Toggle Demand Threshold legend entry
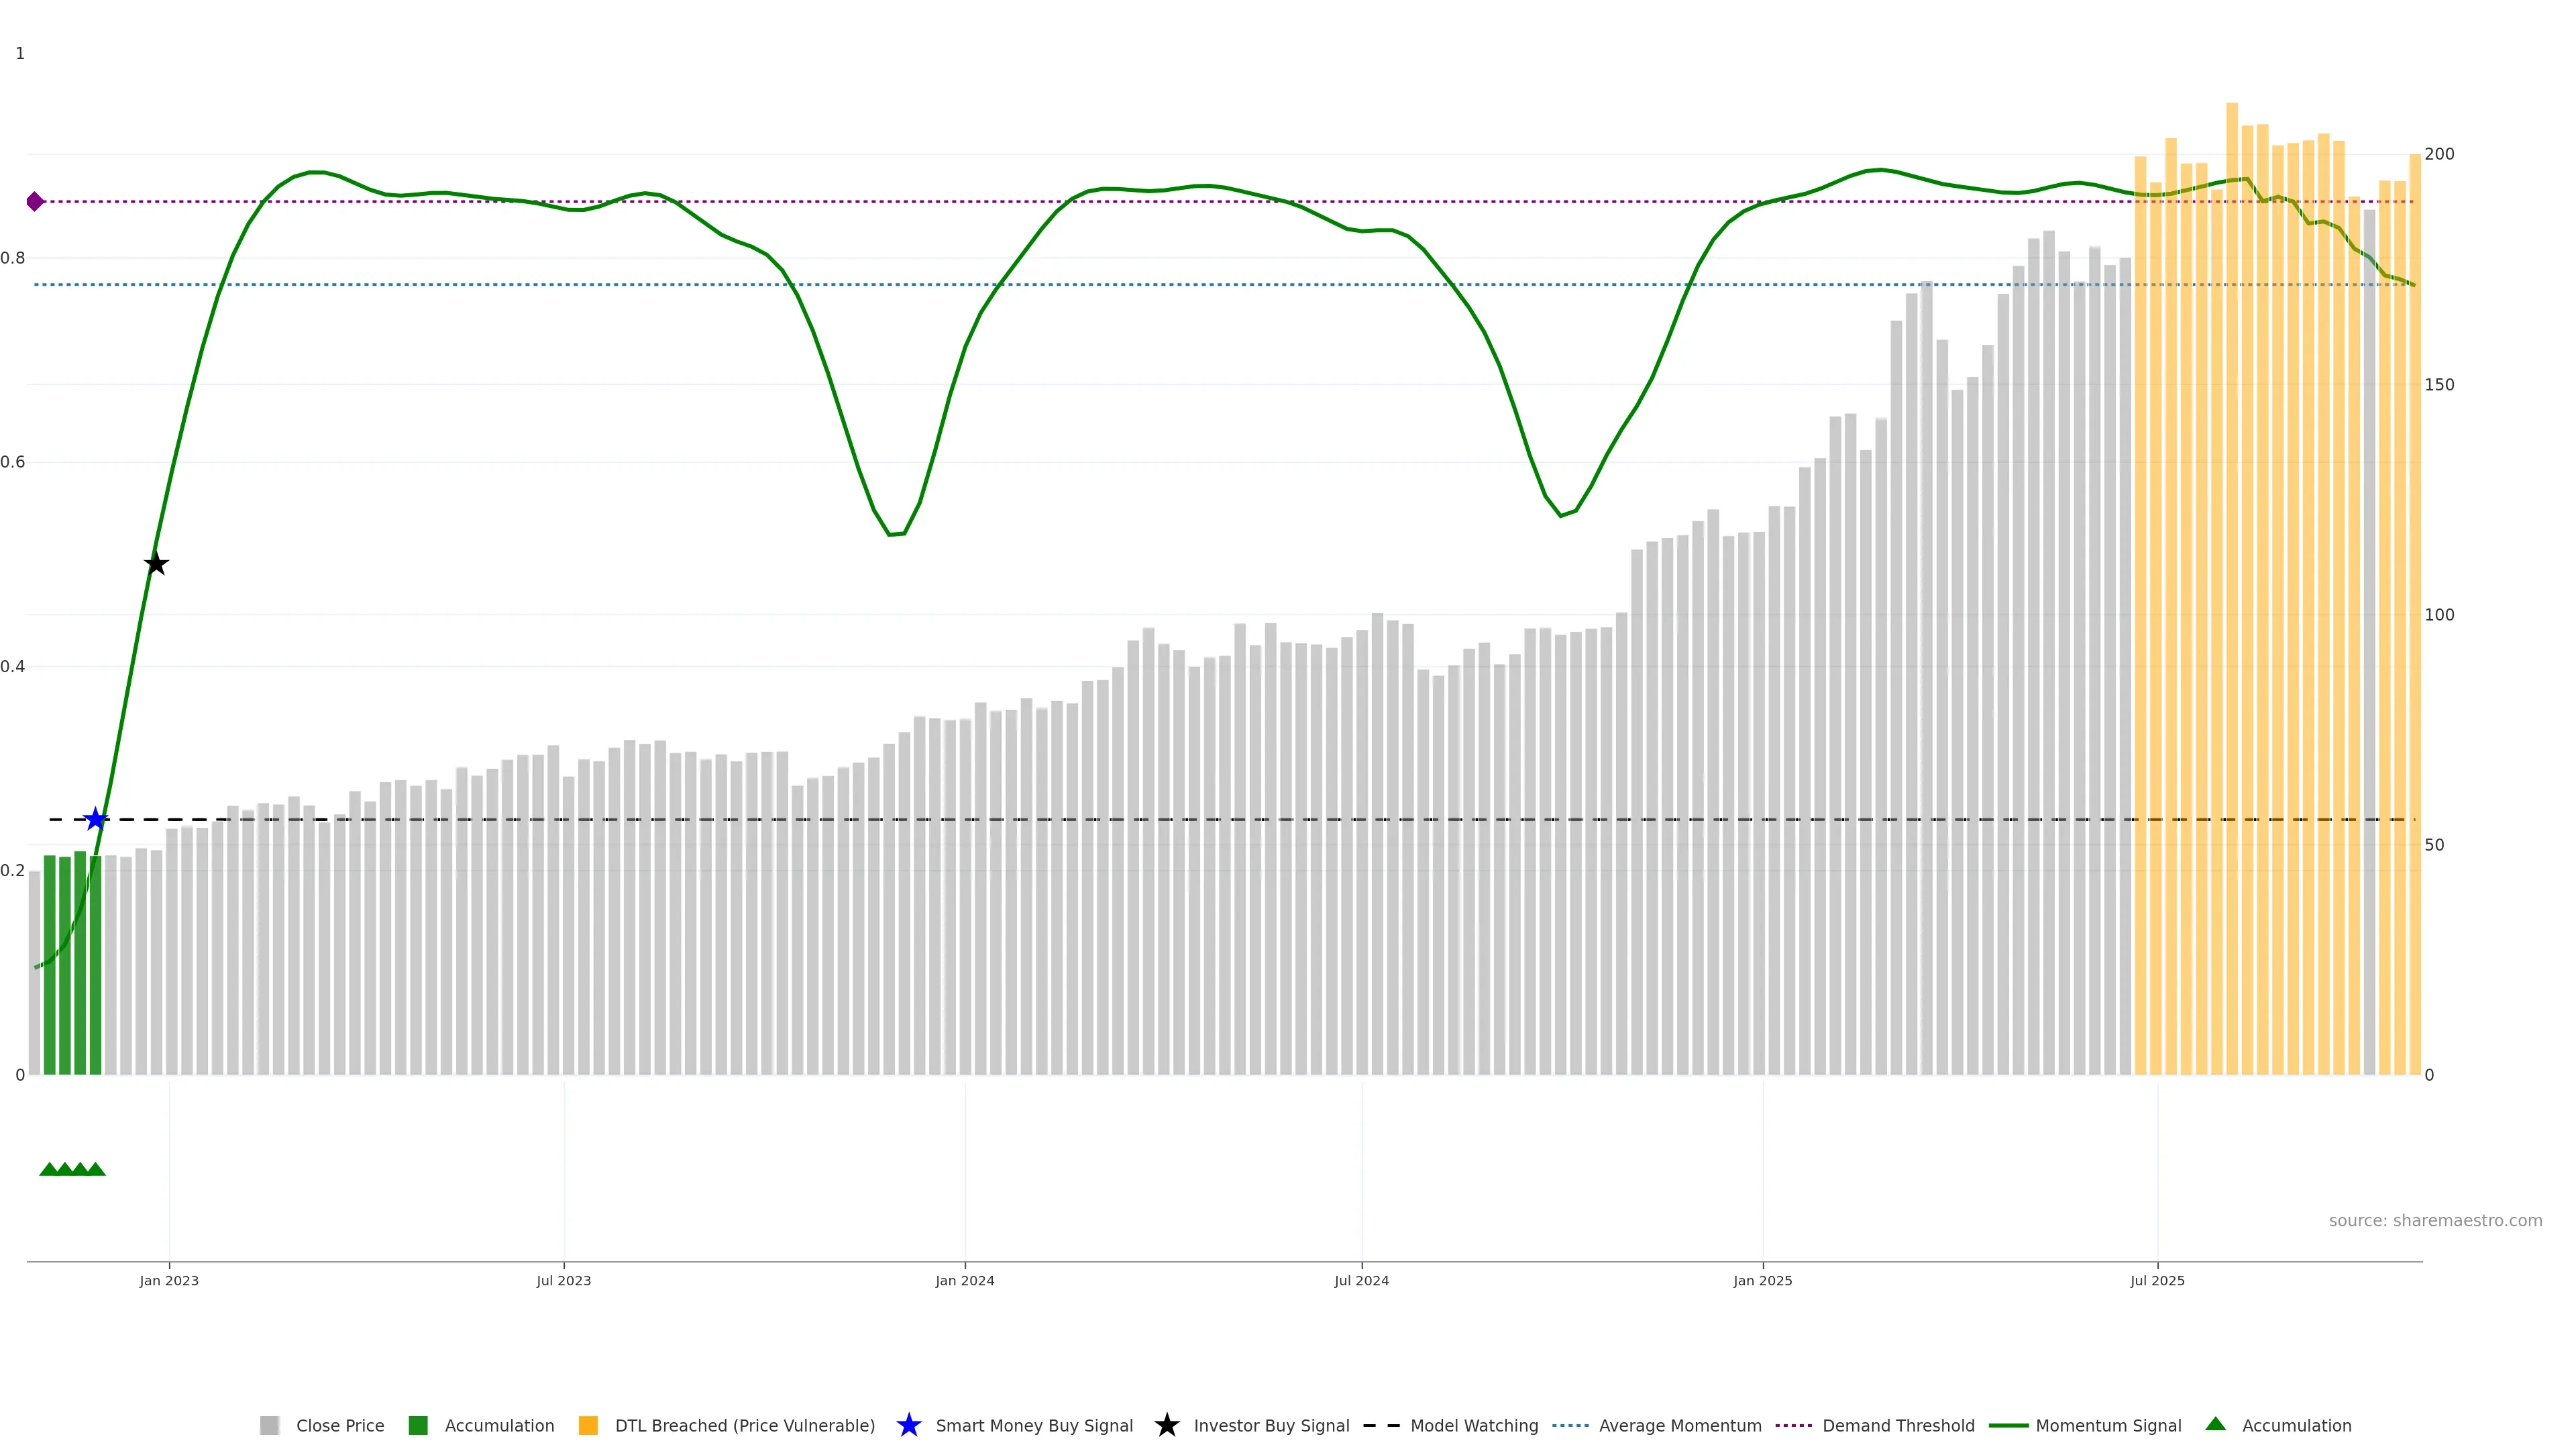This screenshot has width=2576, height=1449. 1897,1425
